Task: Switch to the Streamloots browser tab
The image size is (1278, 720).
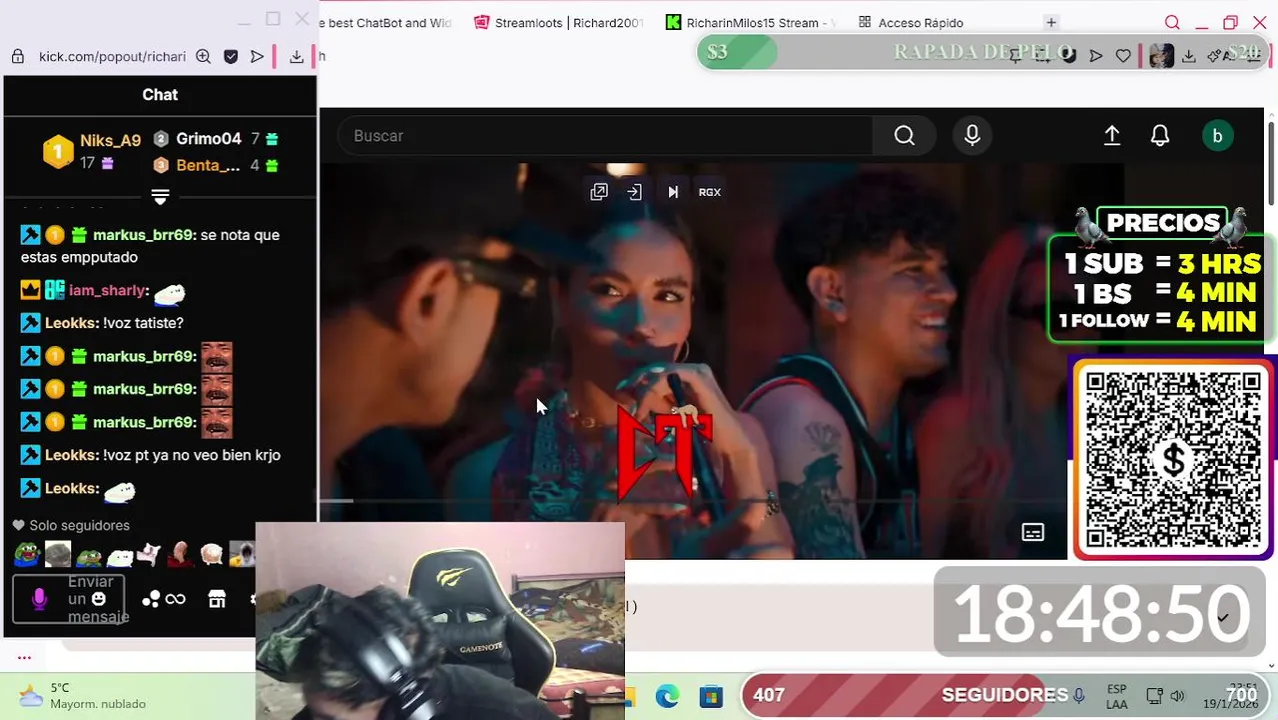Action: tap(559, 22)
